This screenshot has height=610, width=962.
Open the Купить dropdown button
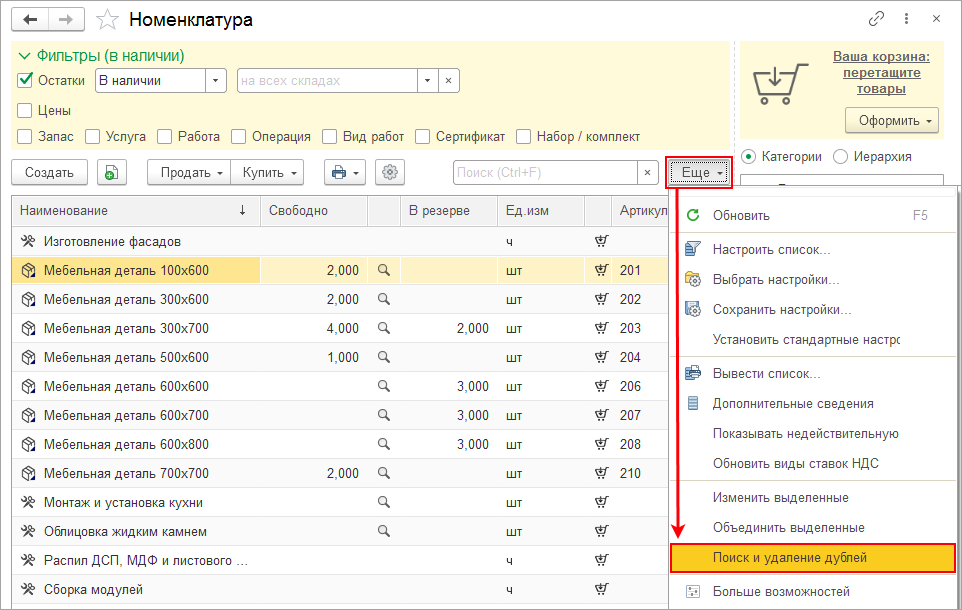[267, 172]
